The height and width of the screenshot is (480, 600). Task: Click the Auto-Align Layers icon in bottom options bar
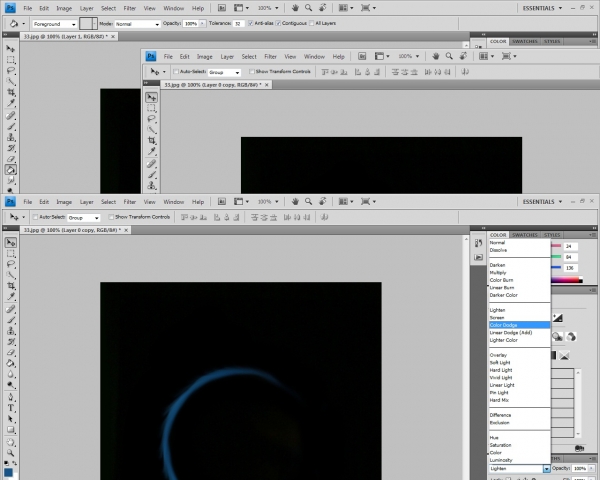324,217
